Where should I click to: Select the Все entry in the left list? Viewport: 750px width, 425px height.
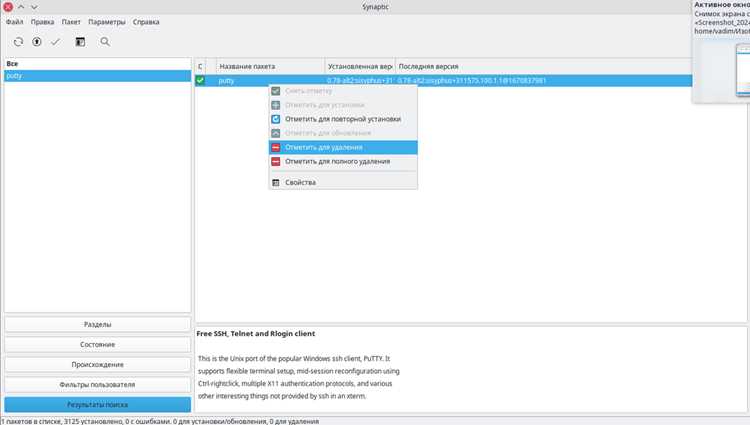pyautogui.click(x=98, y=64)
